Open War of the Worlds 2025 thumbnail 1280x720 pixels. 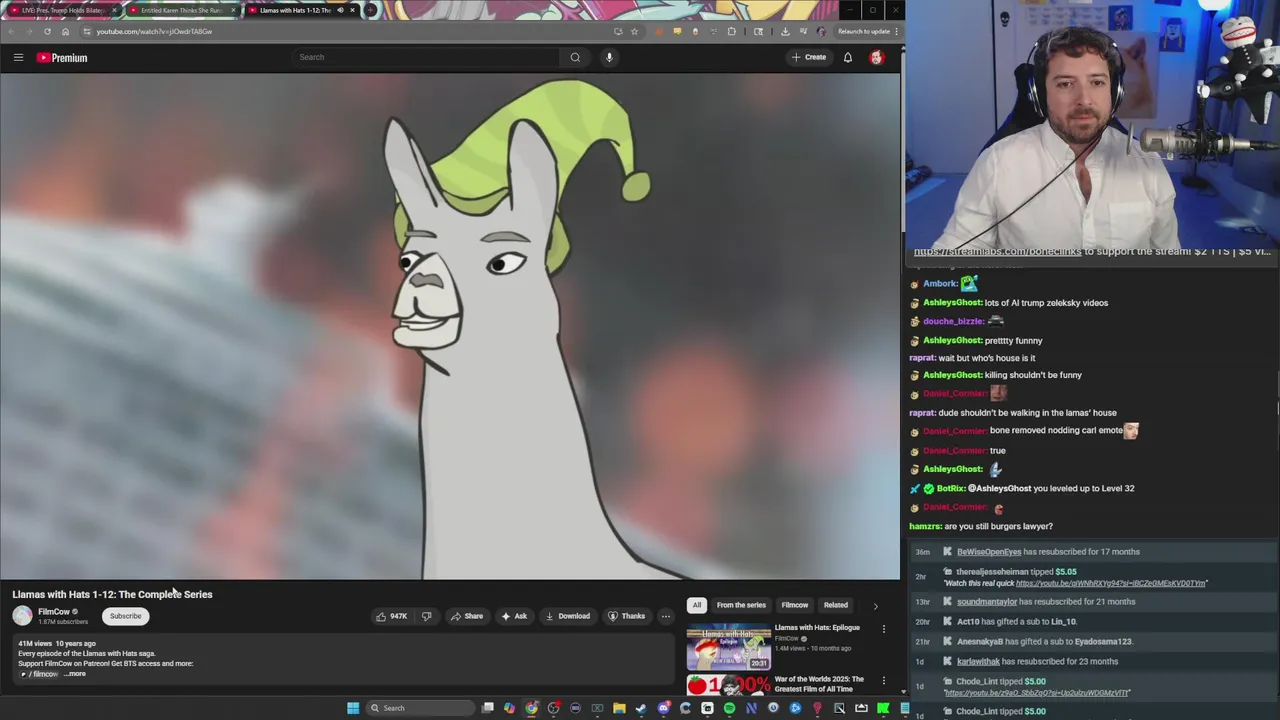(729, 685)
